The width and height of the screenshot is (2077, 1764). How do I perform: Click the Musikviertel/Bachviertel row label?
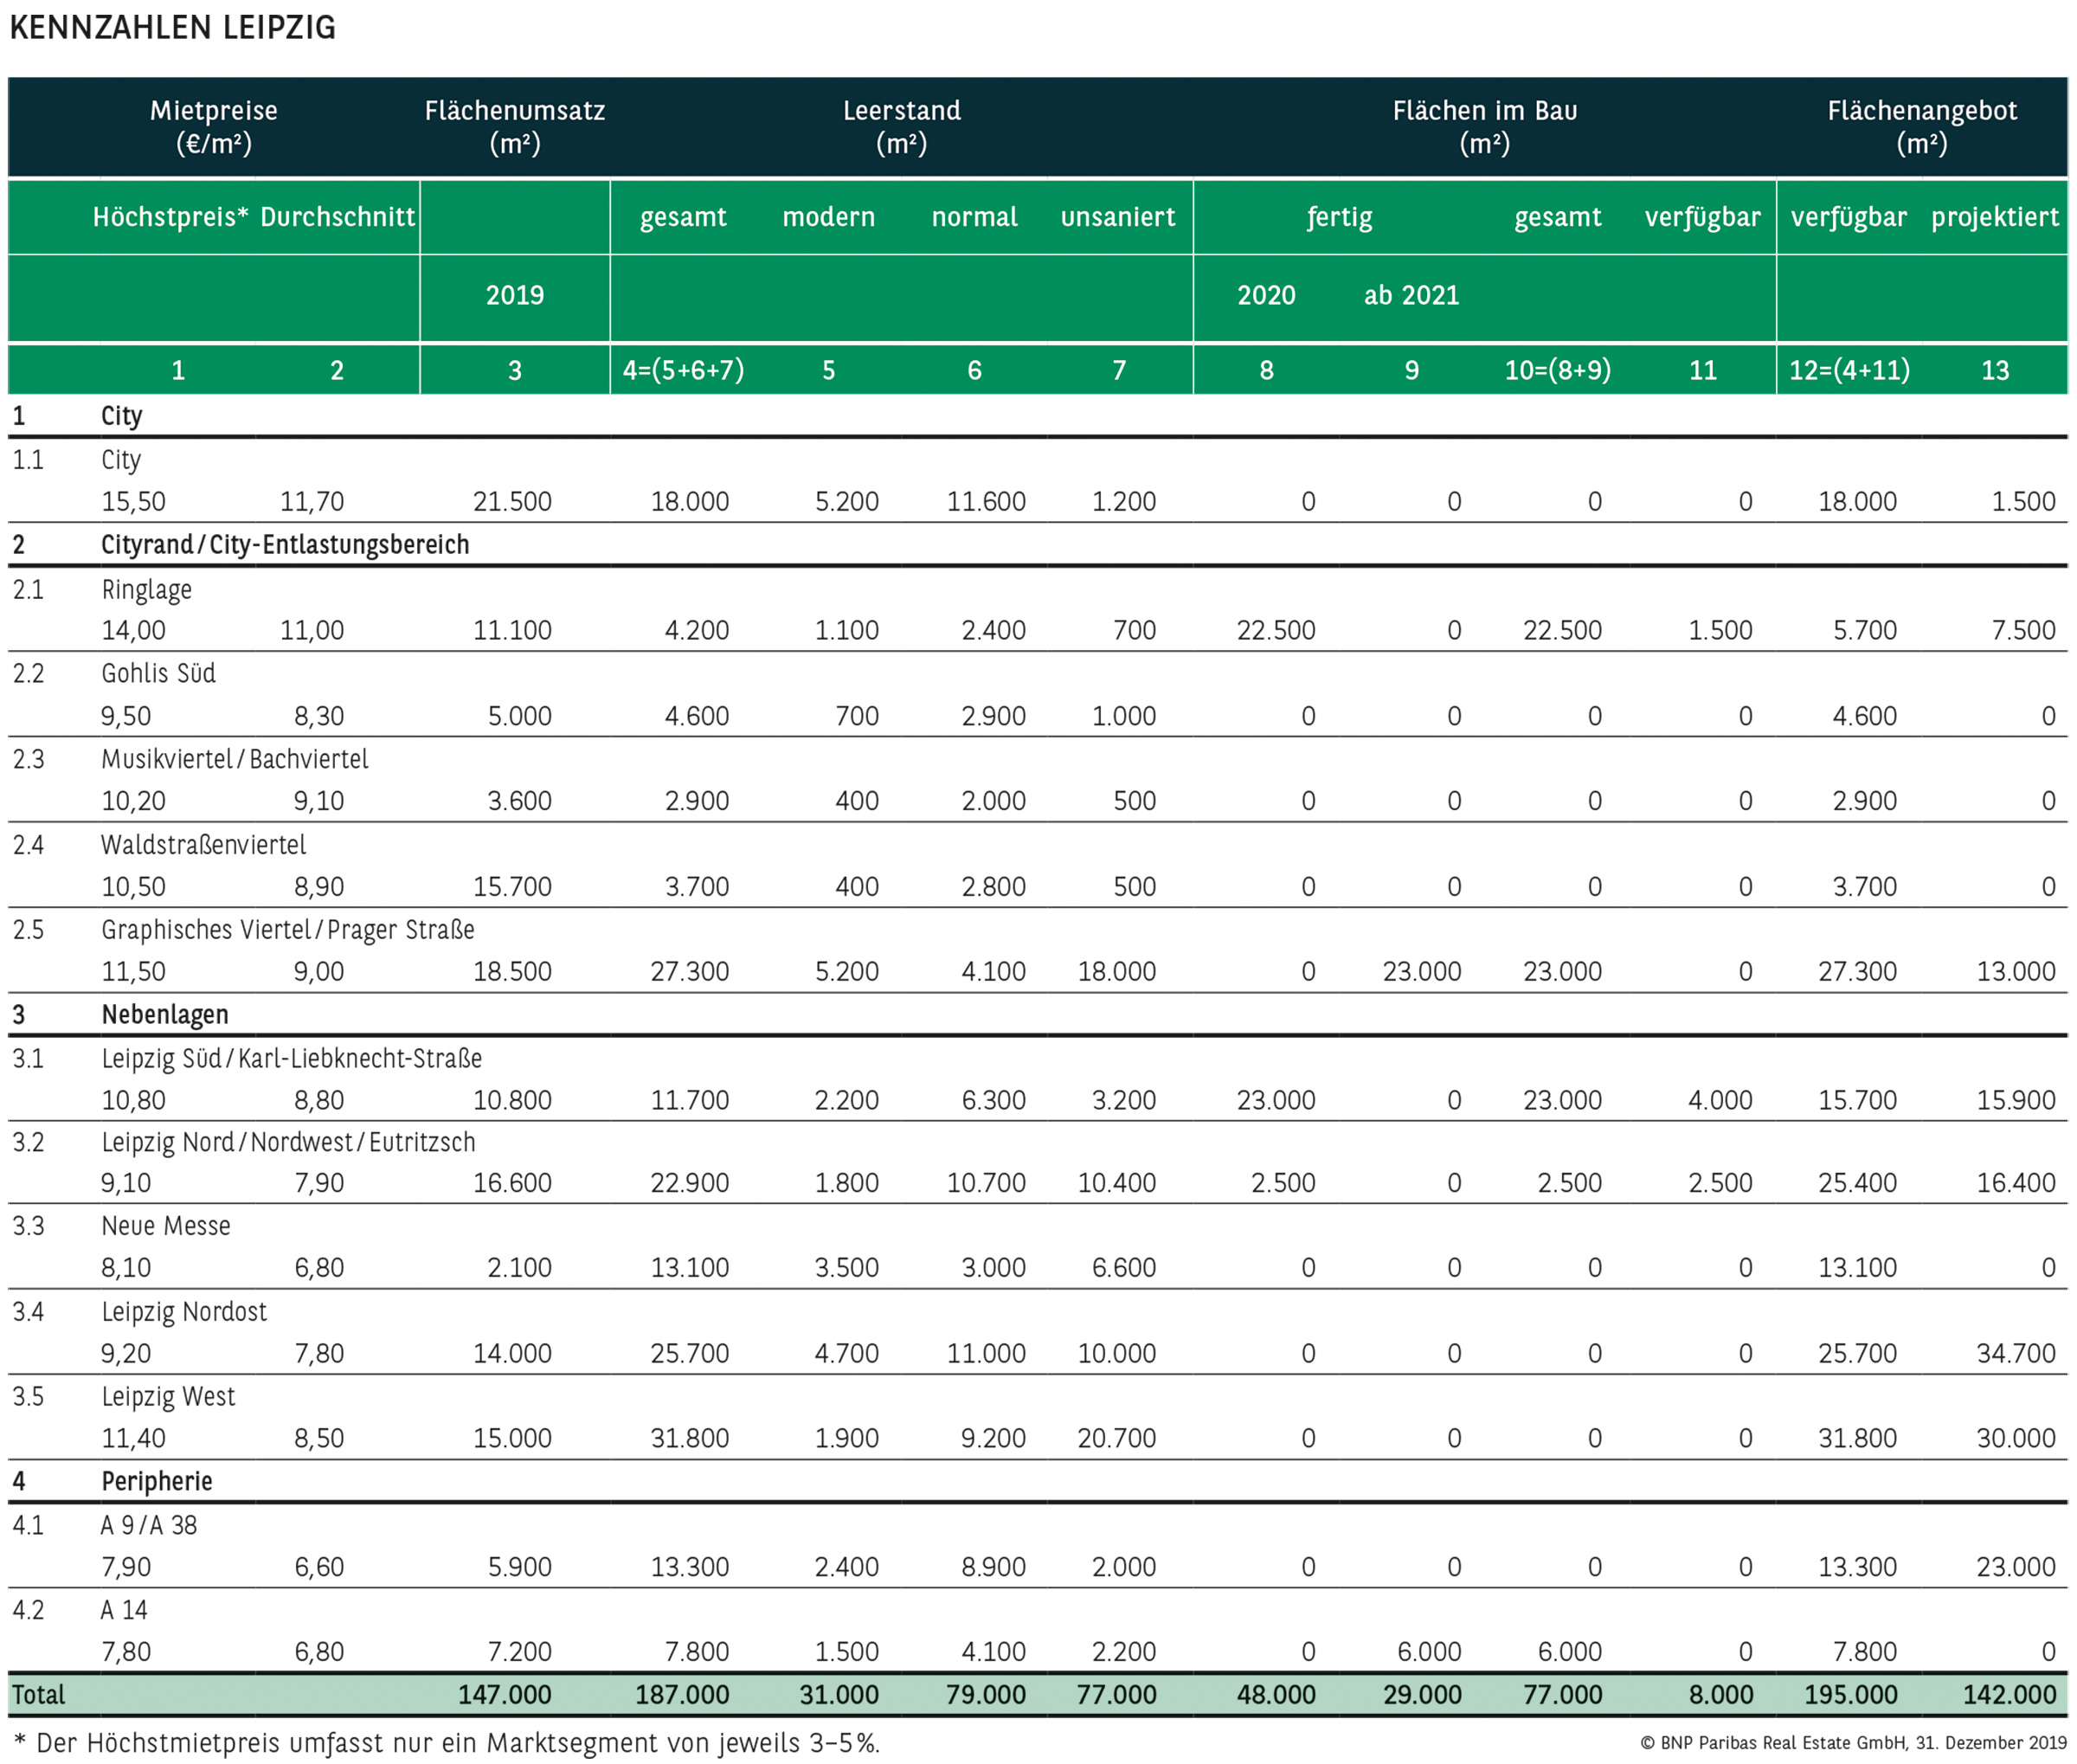[x=234, y=759]
